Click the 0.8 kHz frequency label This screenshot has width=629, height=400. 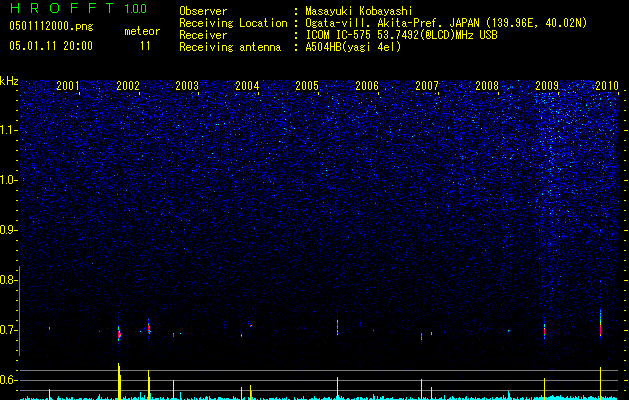point(8,280)
